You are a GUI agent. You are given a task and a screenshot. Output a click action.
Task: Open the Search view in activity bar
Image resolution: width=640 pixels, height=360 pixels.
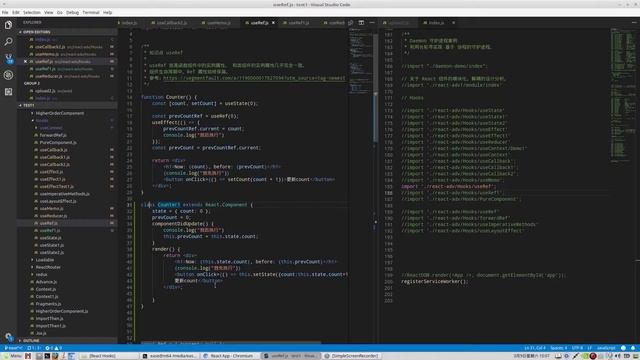pyautogui.click(x=8, y=42)
